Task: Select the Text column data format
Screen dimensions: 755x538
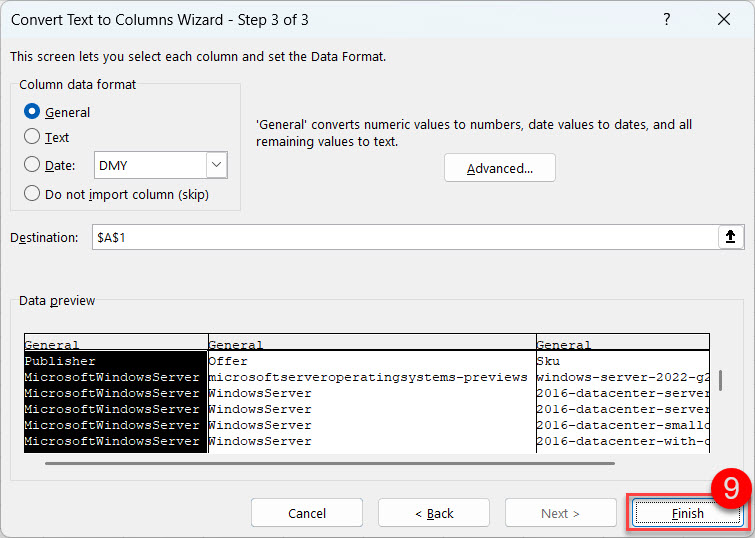Action: [x=32, y=137]
